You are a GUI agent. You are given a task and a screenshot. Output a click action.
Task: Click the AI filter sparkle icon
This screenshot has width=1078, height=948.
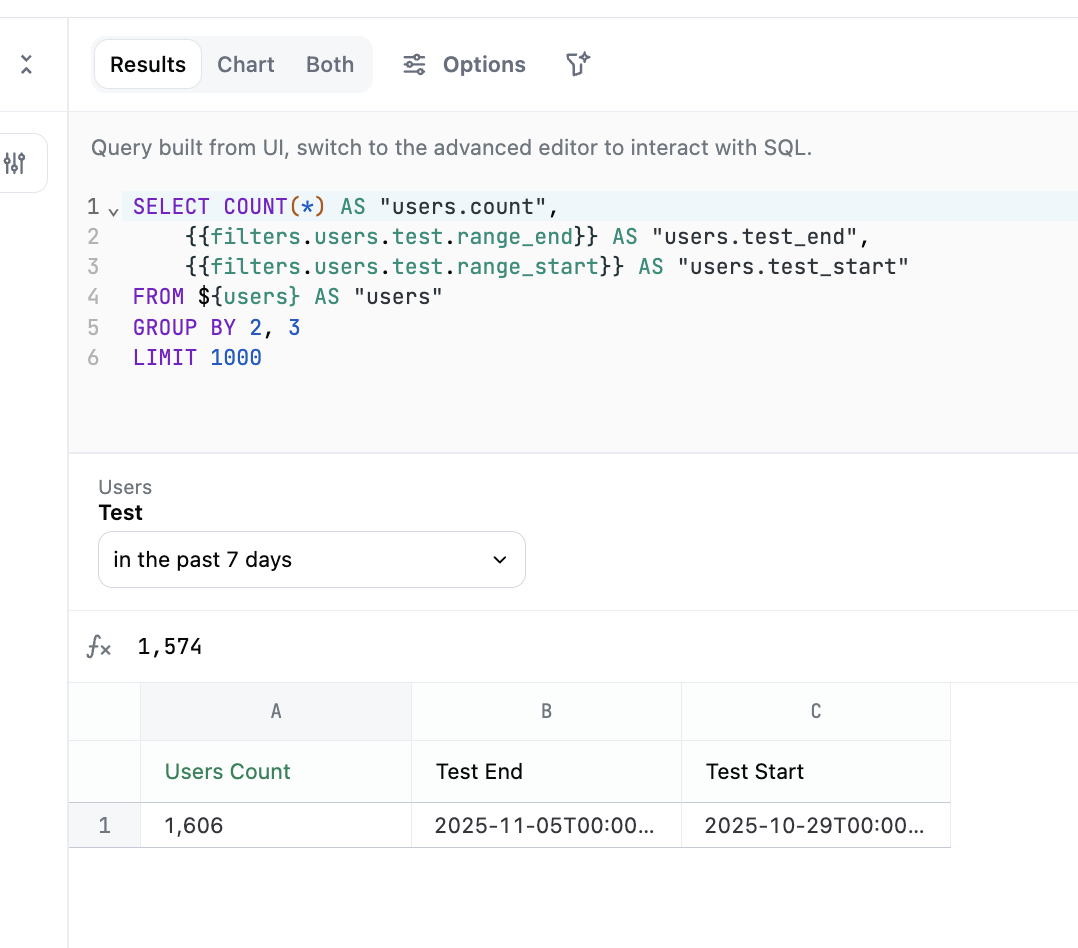pos(578,65)
